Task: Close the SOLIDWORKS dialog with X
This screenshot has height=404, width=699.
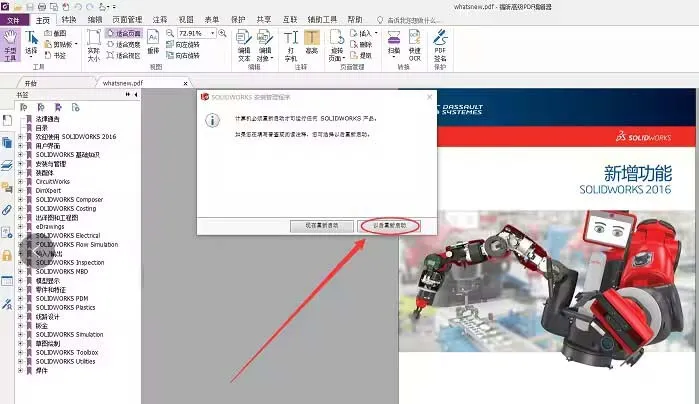Action: tap(429, 97)
